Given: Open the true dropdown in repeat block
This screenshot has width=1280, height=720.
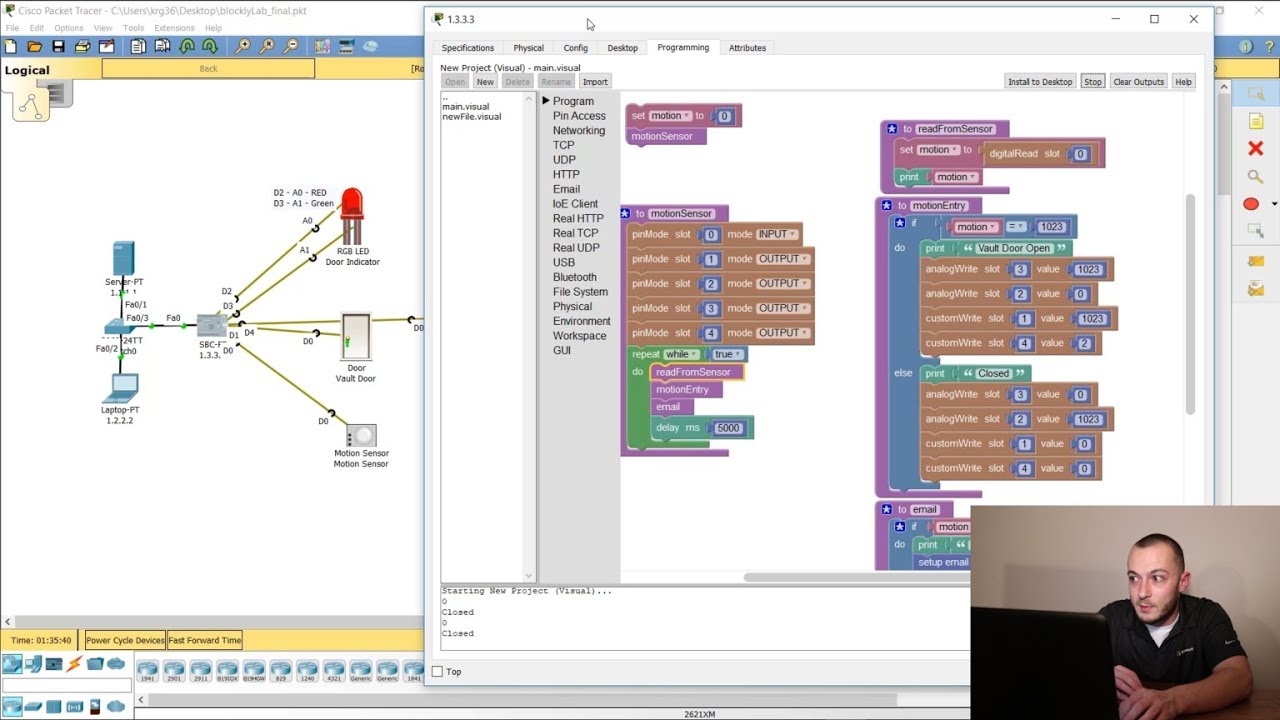Looking at the screenshot, I should tap(726, 354).
